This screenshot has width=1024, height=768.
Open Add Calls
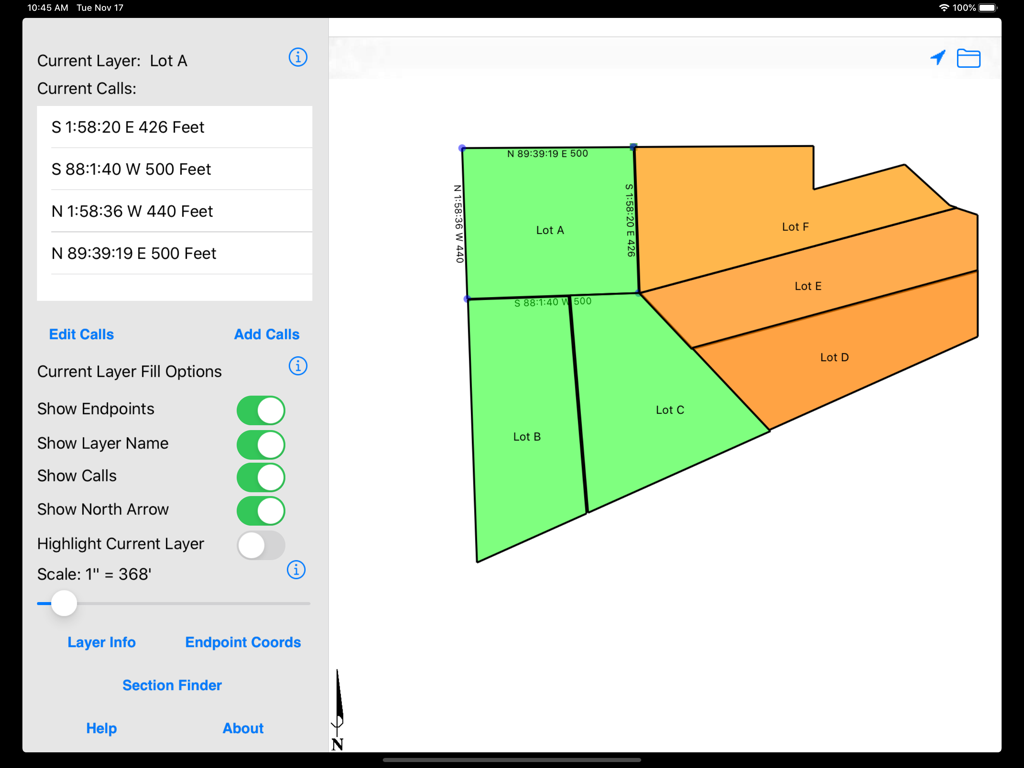266,334
